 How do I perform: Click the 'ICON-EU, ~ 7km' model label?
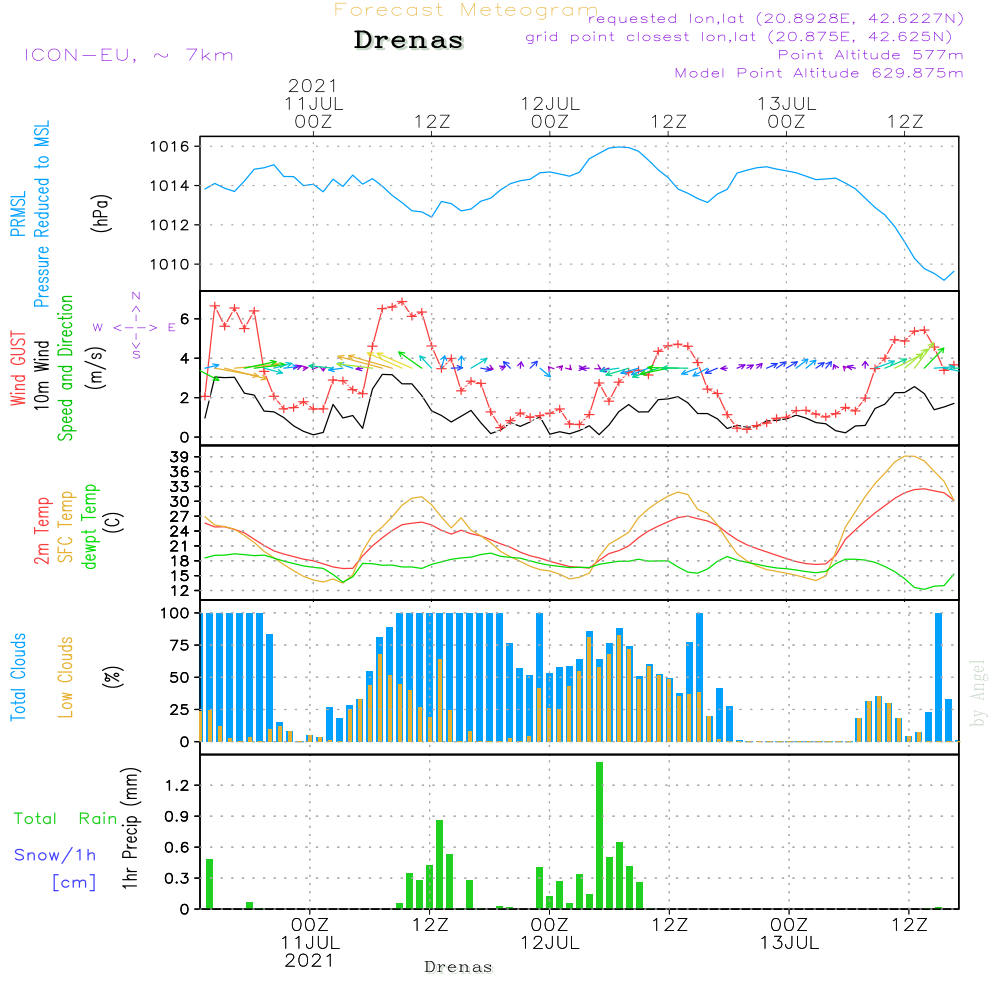pyautogui.click(x=129, y=55)
